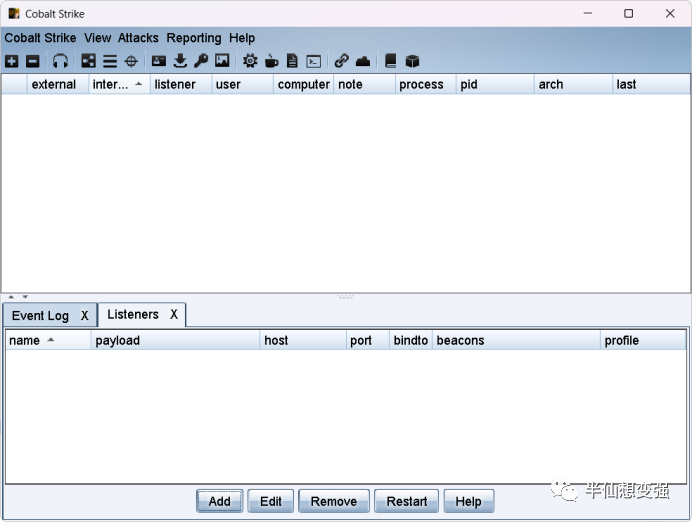Click the cloud manage web server icon
This screenshot has width=692, height=522.
pos(363,61)
